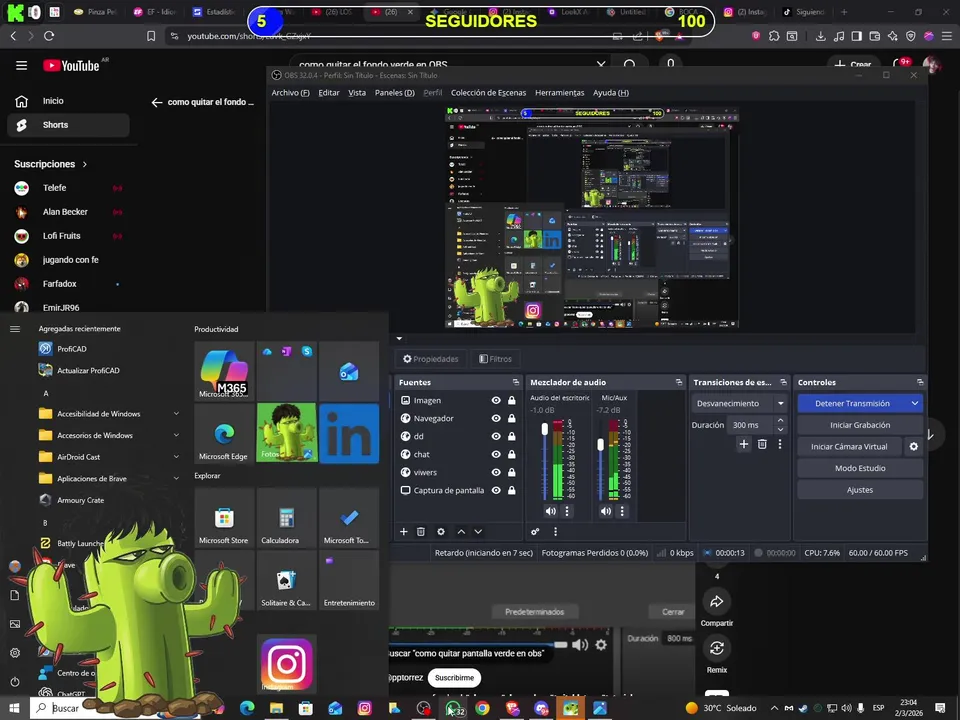Expand Accesibilidad de Windows folder
The width and height of the screenshot is (960, 720).
[176, 414]
